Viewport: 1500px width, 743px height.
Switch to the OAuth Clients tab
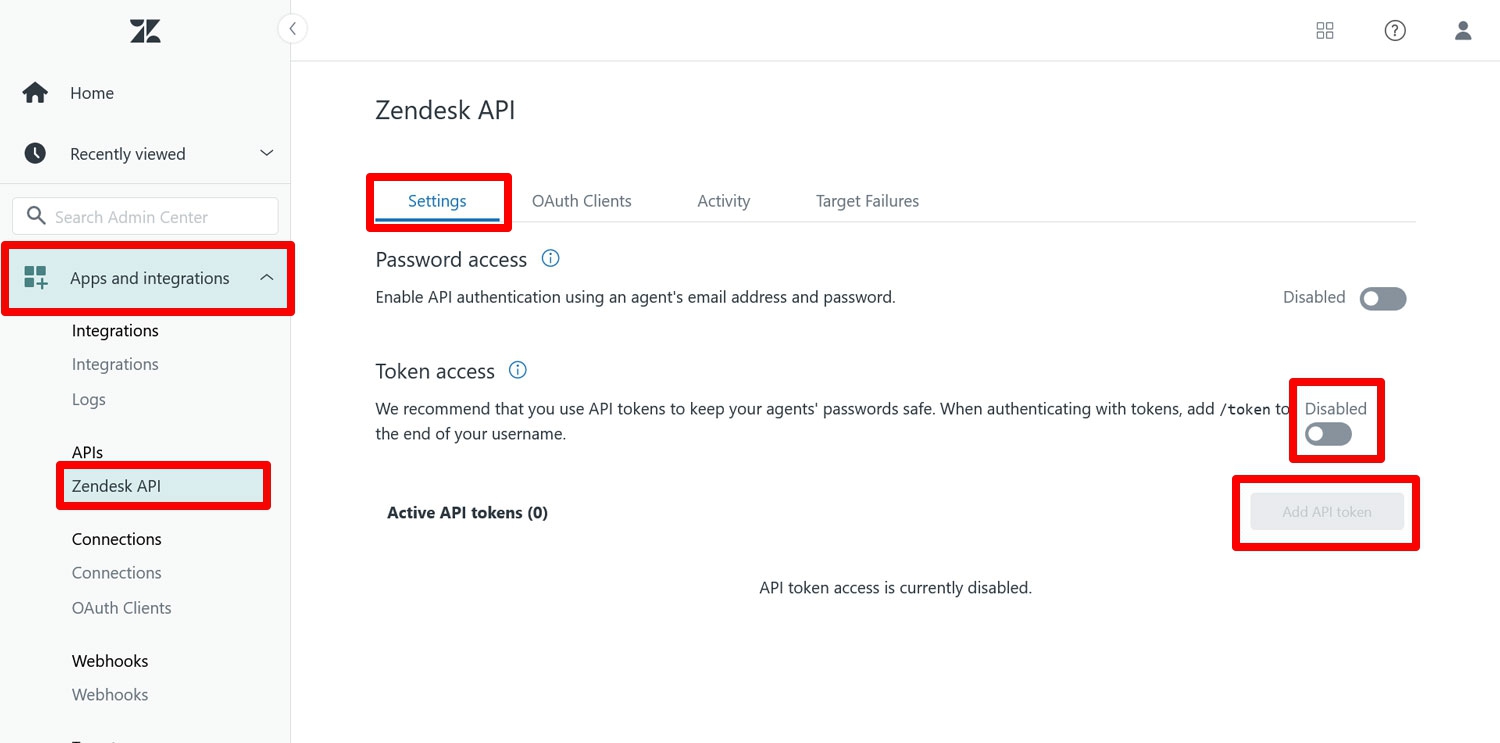(x=581, y=201)
